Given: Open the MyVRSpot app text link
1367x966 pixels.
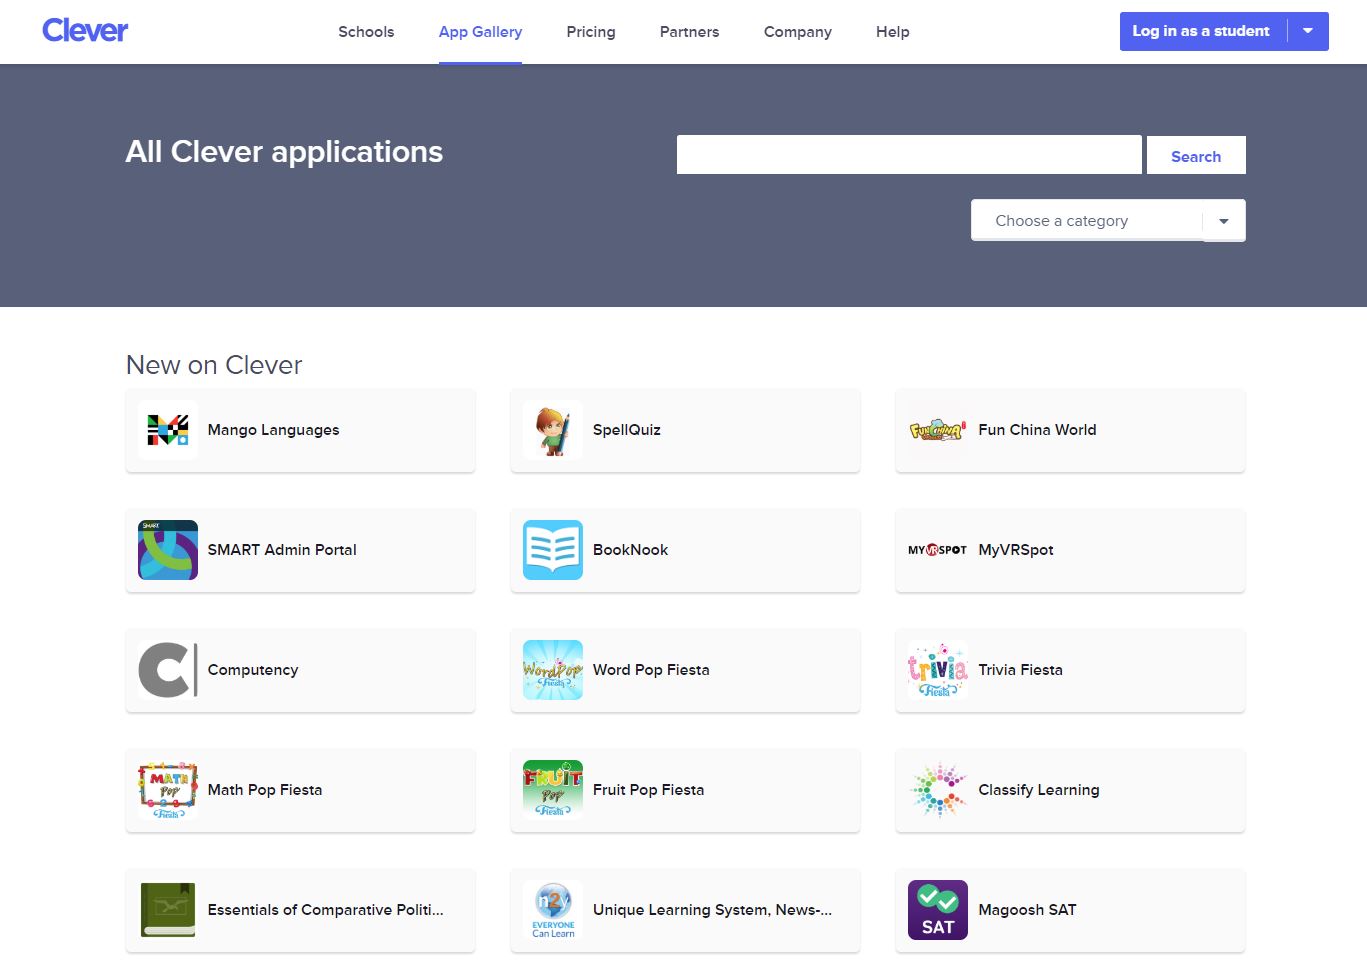Looking at the screenshot, I should tap(1016, 550).
